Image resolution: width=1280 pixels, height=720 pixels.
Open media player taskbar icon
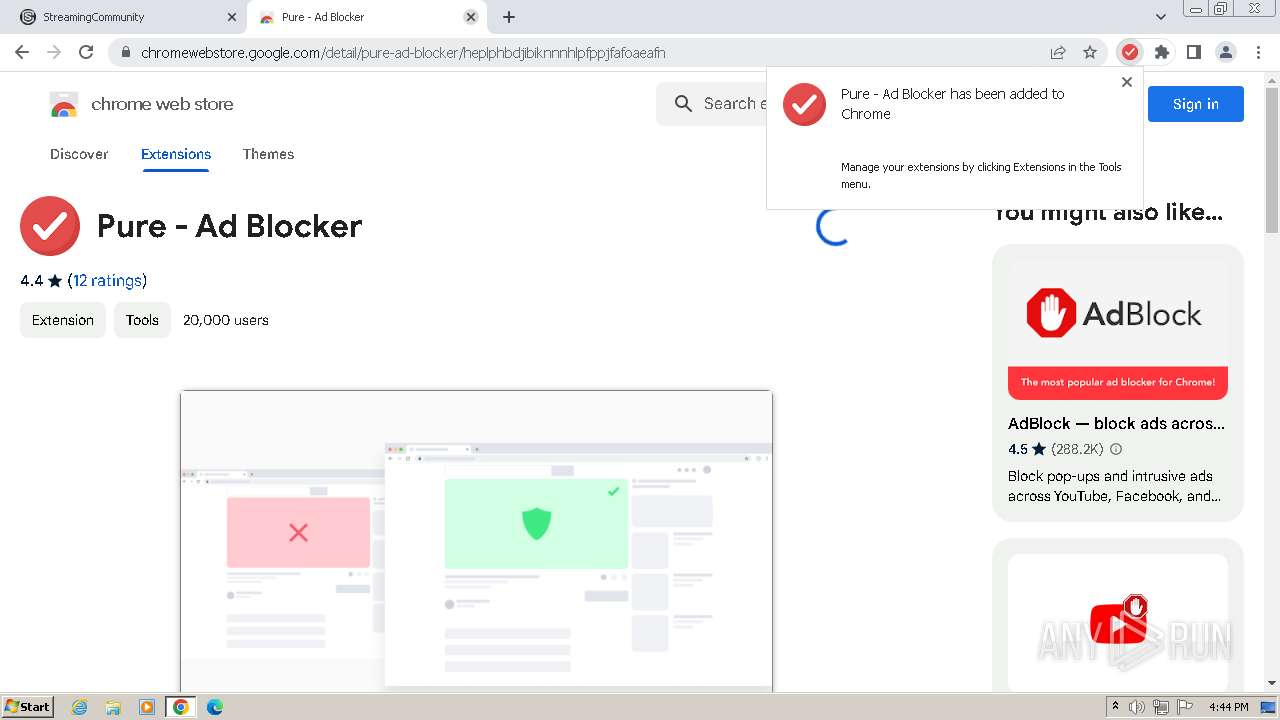coord(147,707)
